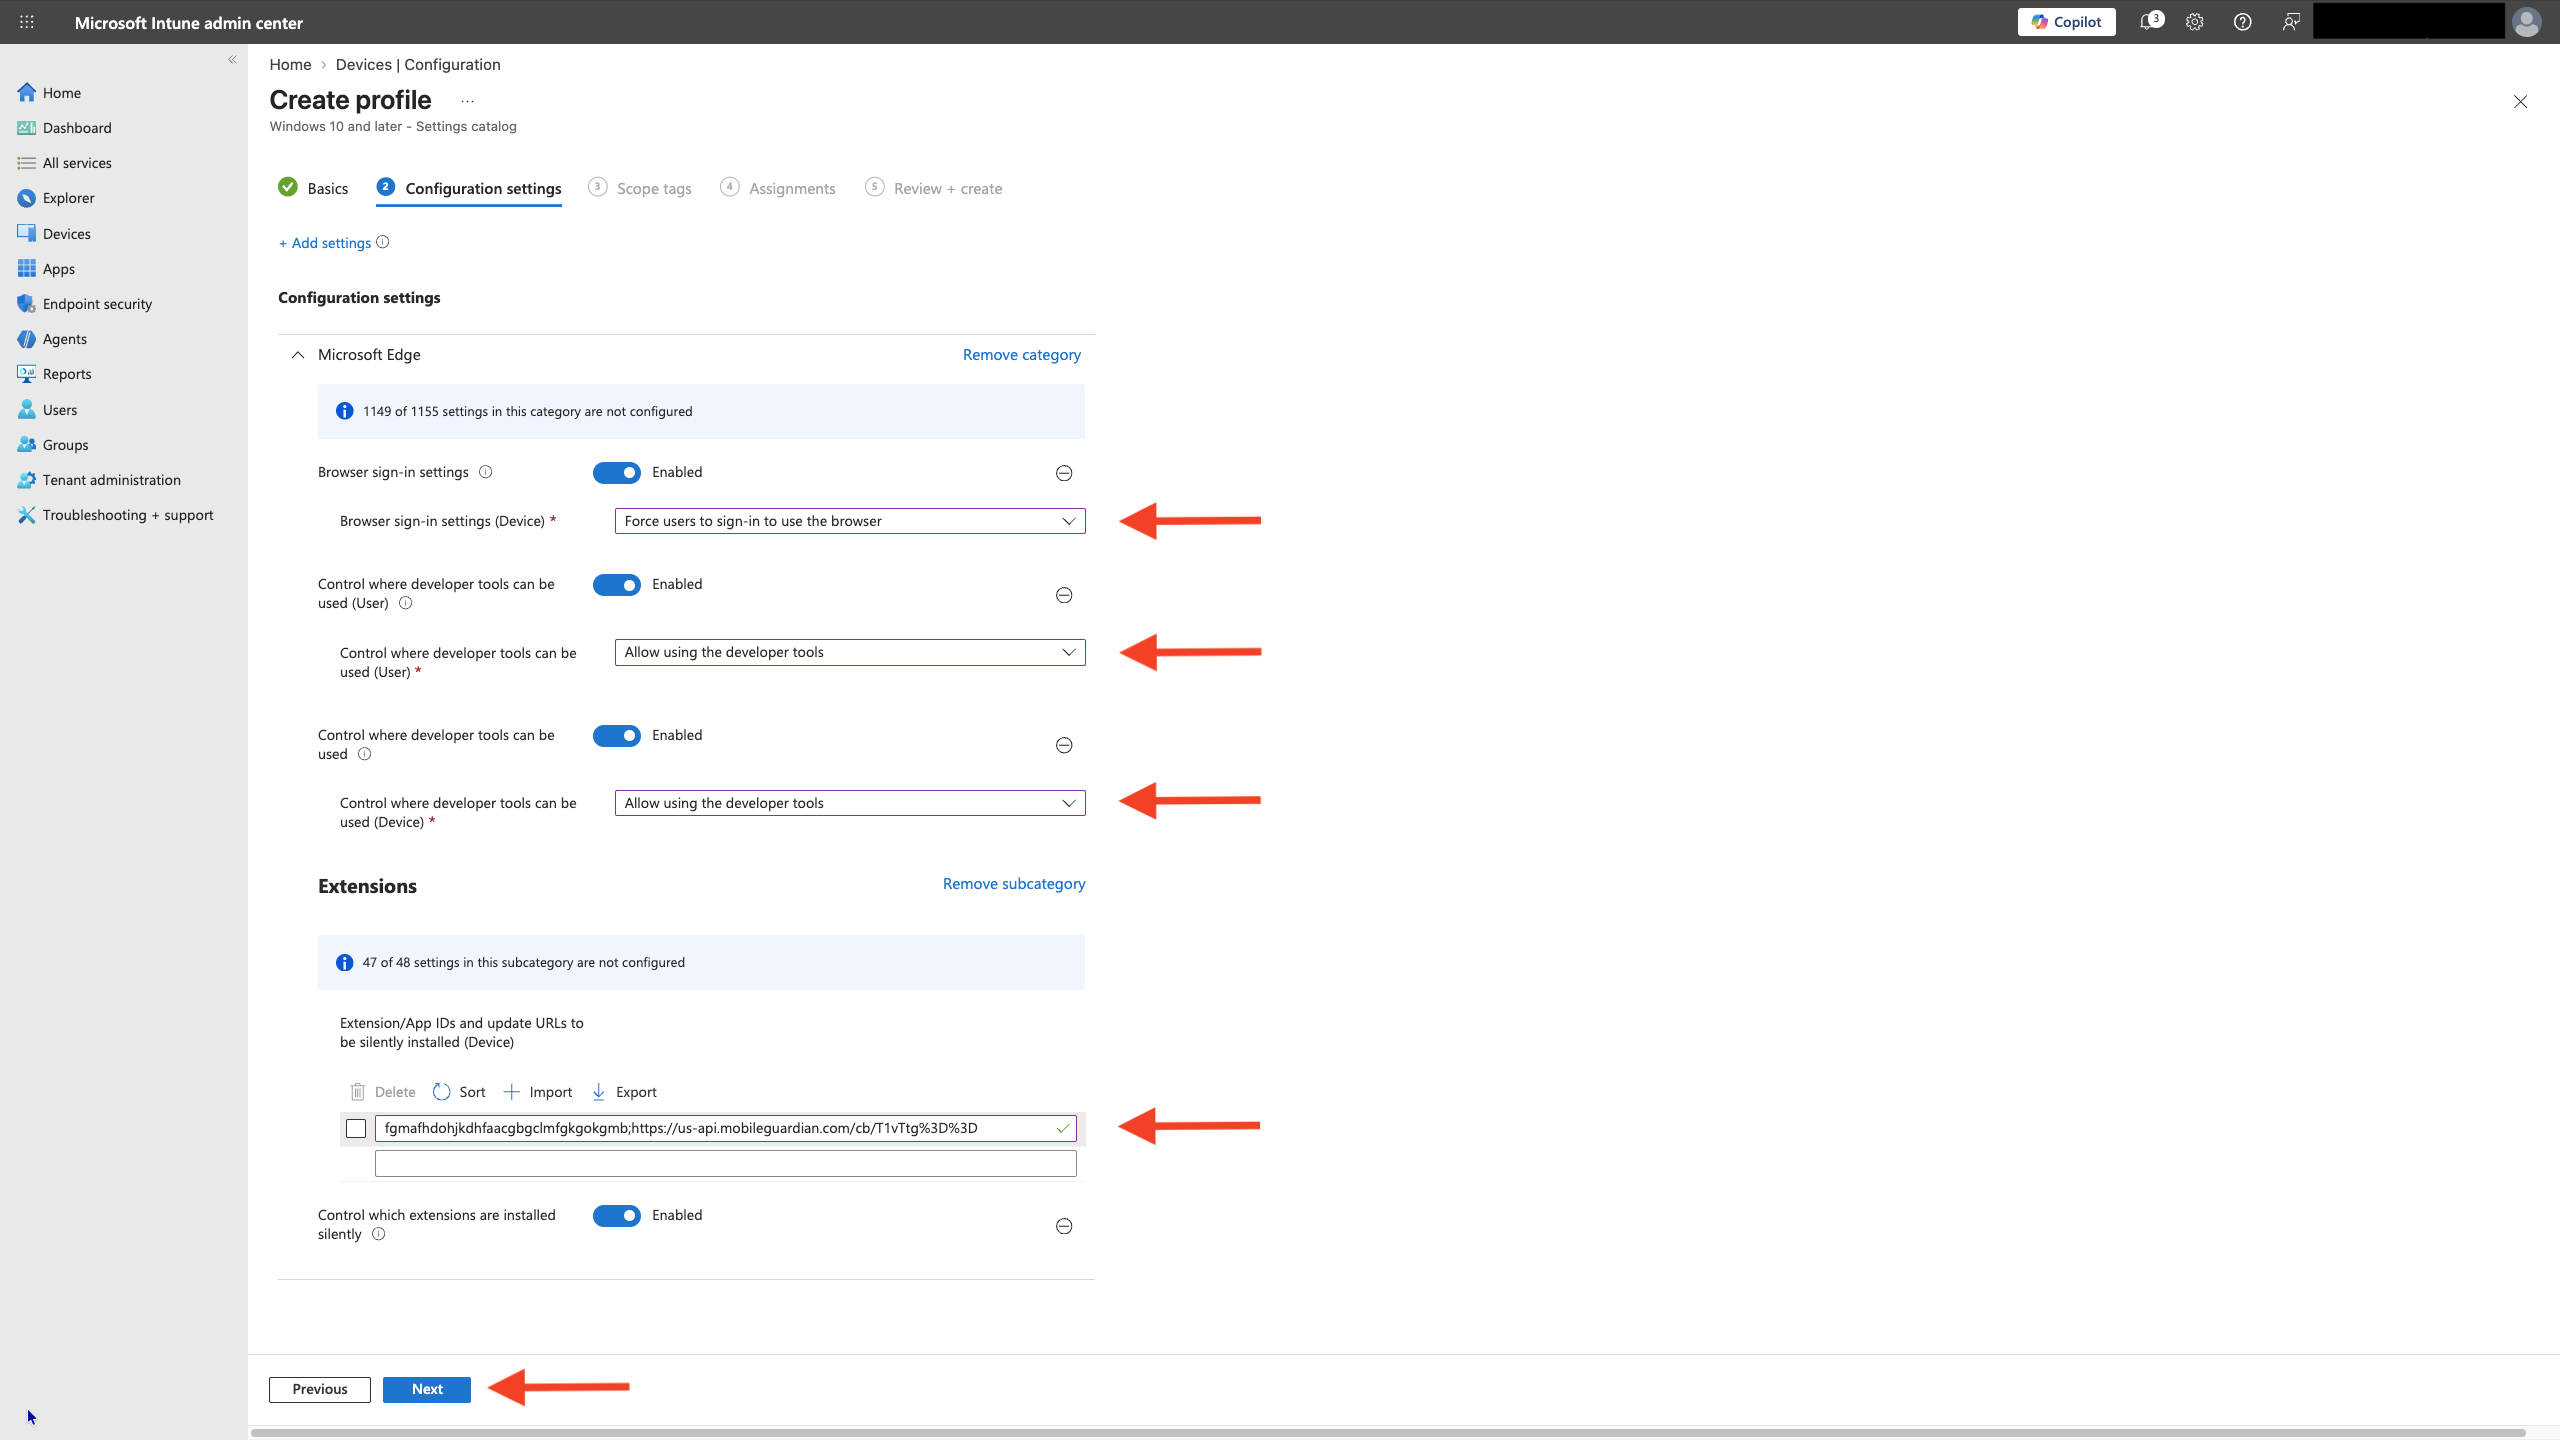Open Copilot from the header
This screenshot has width=2560, height=1445.
(x=2067, y=22)
